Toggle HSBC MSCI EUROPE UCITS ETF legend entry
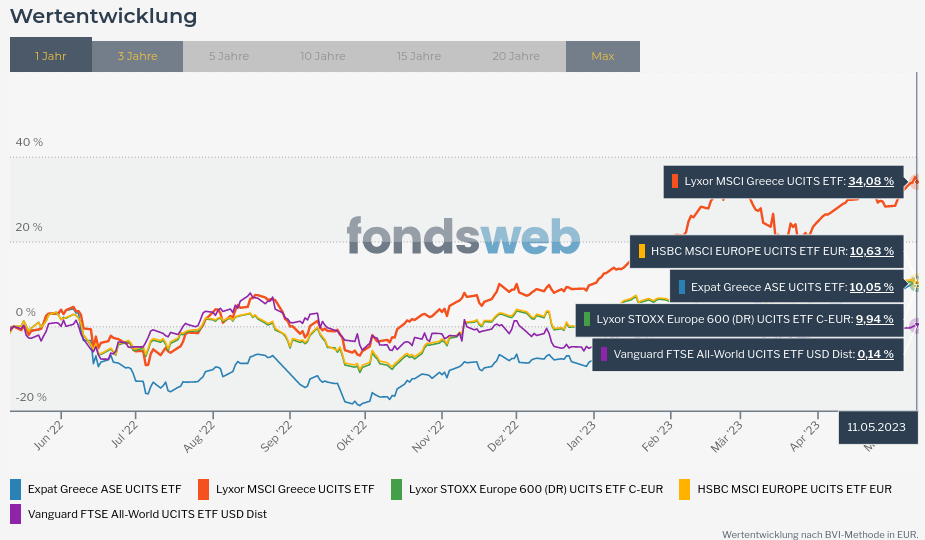The image size is (925, 540). point(785,489)
